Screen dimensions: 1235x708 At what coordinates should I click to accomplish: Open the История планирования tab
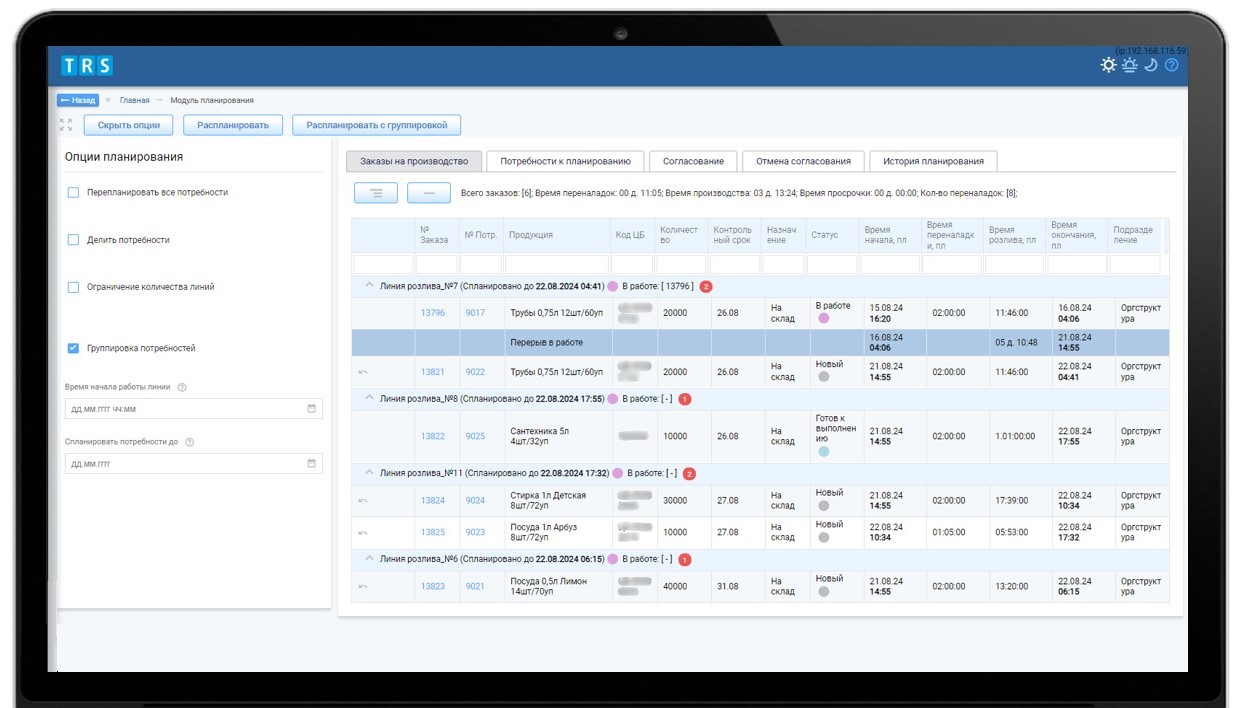coord(933,161)
